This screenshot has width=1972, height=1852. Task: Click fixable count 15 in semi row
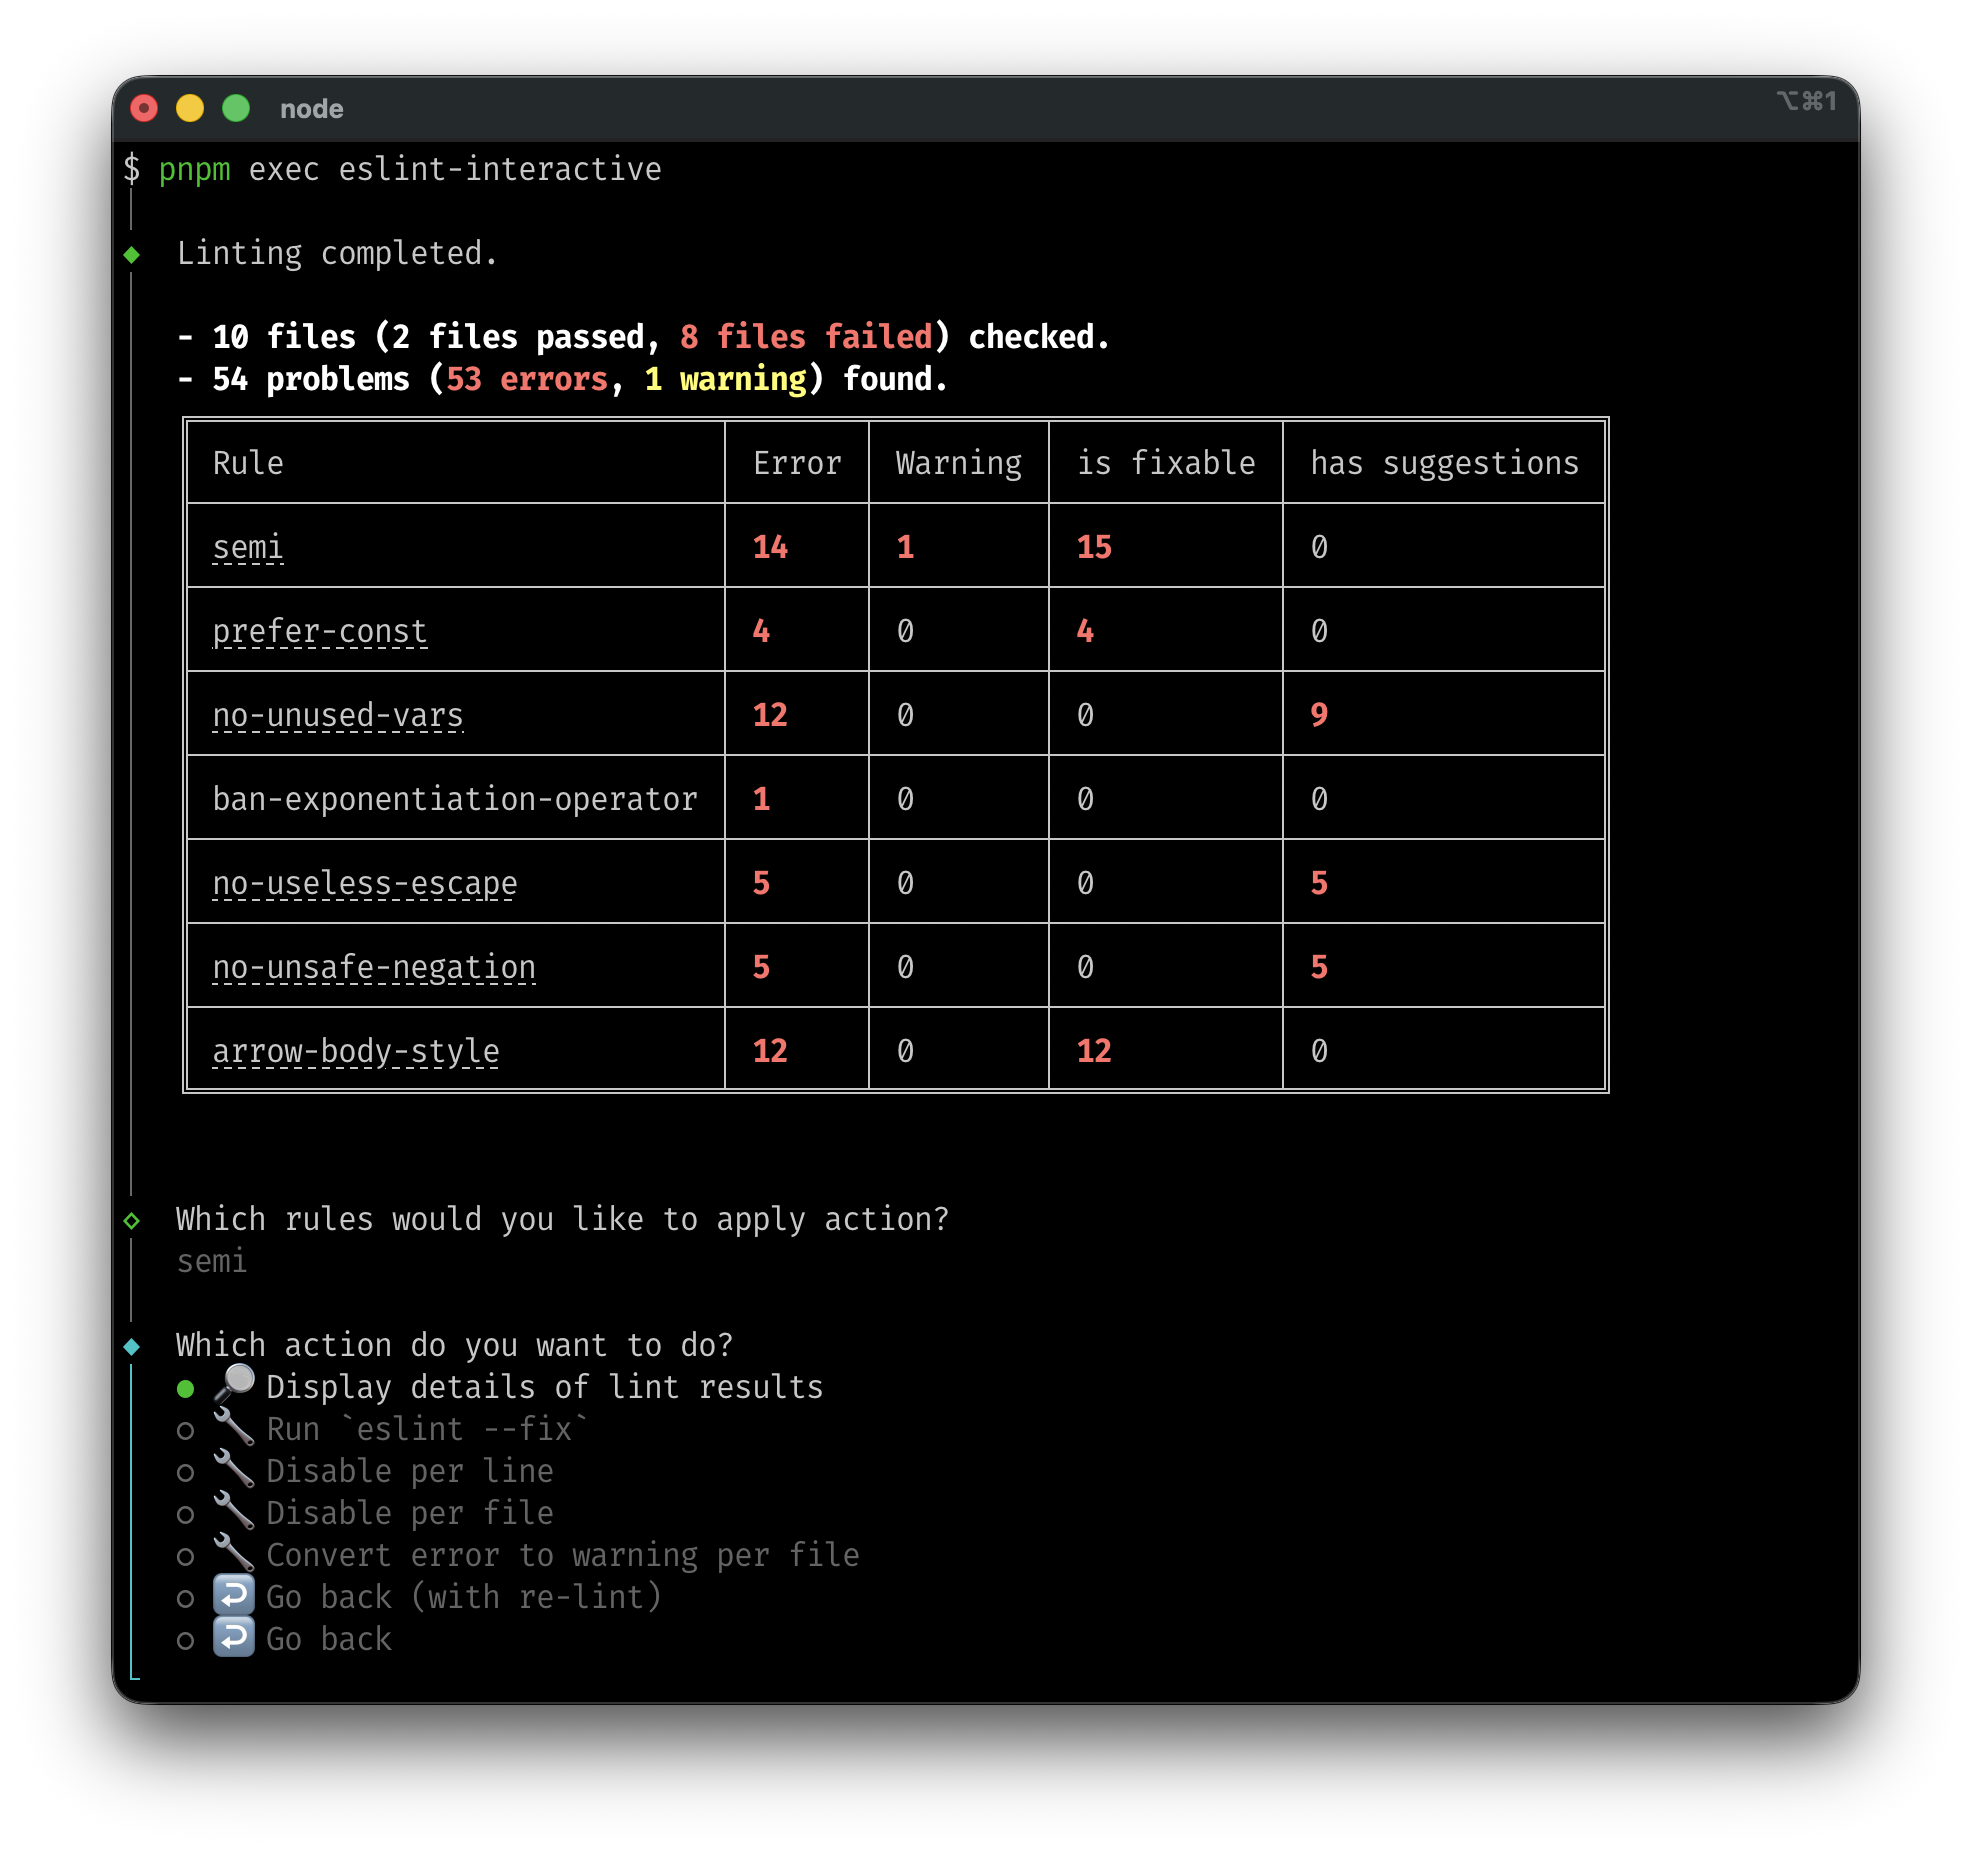[x=1094, y=547]
